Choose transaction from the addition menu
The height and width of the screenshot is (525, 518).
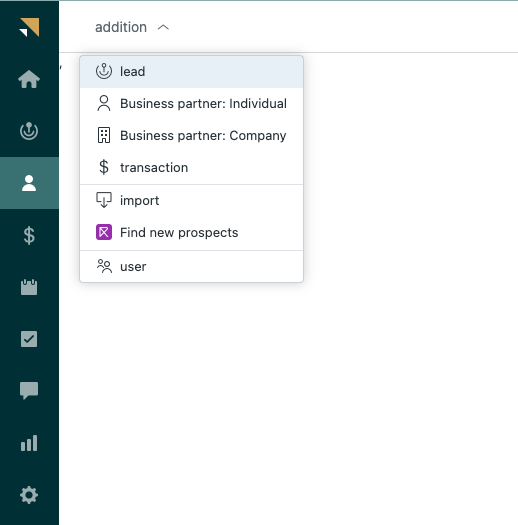click(192, 167)
